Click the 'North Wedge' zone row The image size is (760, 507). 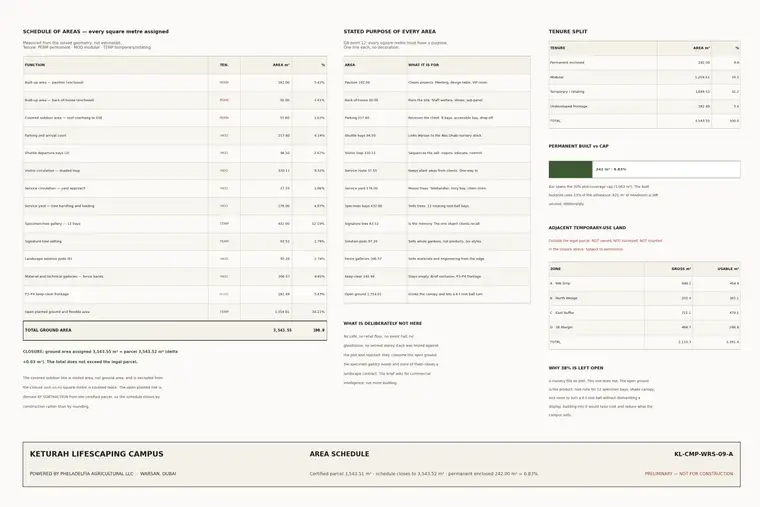tap(644, 298)
